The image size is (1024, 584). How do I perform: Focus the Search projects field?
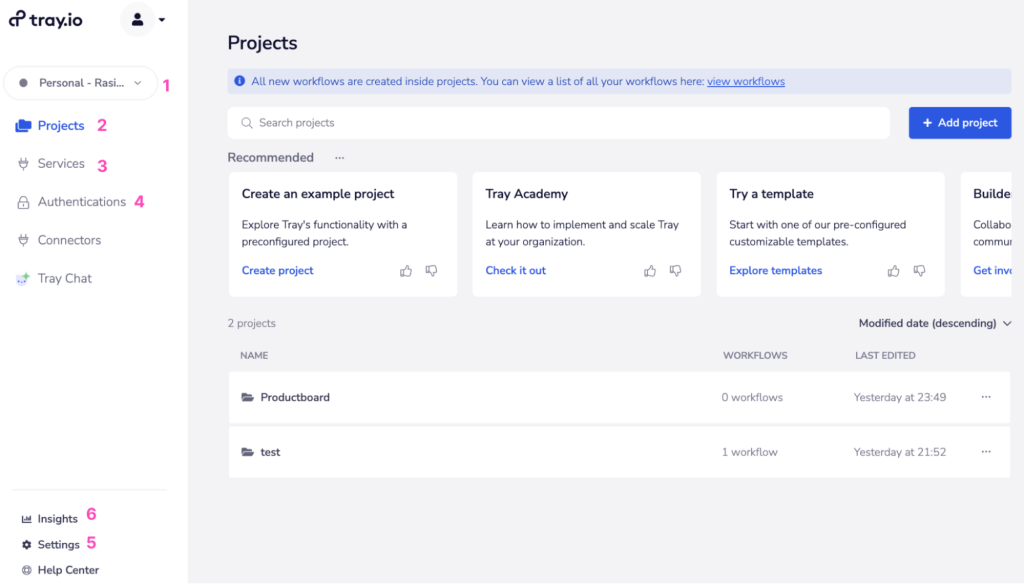coord(558,123)
